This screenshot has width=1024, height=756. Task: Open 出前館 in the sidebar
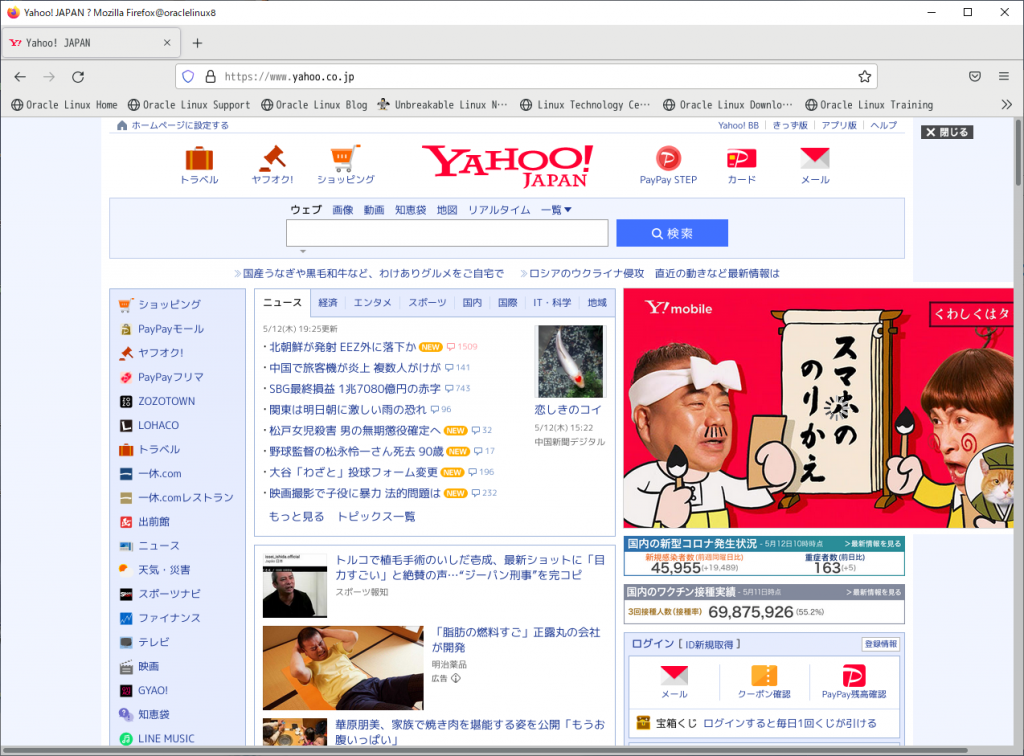tap(153, 522)
